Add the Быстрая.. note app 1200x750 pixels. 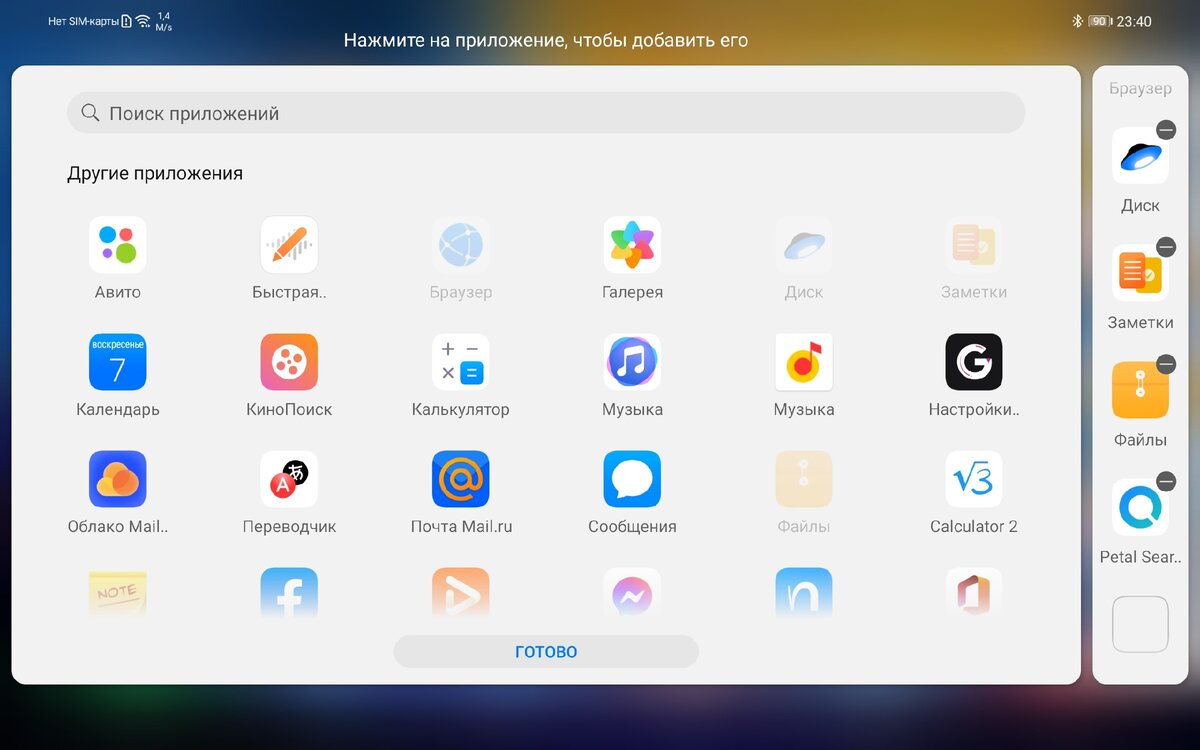pos(289,245)
